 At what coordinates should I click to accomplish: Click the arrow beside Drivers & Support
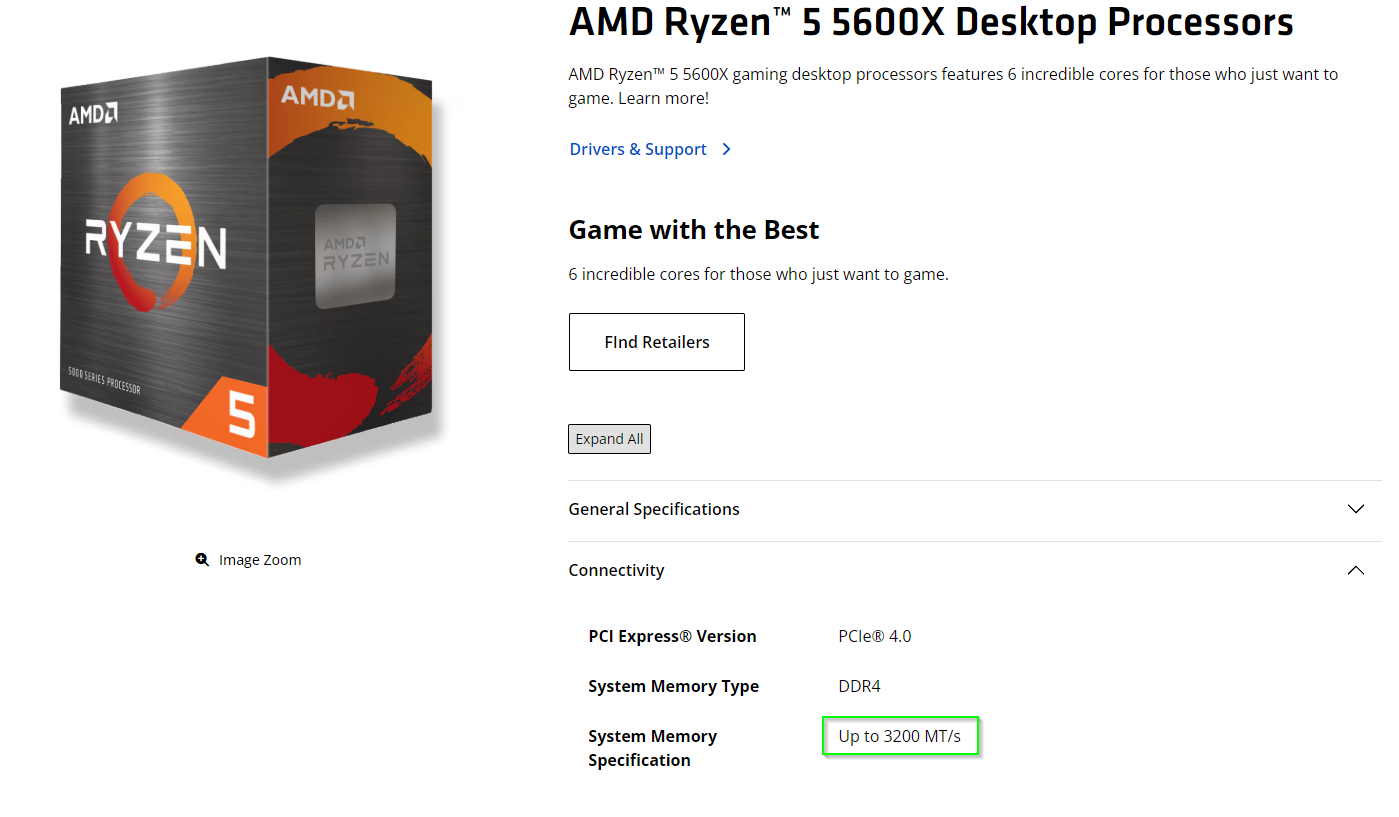[x=727, y=149]
